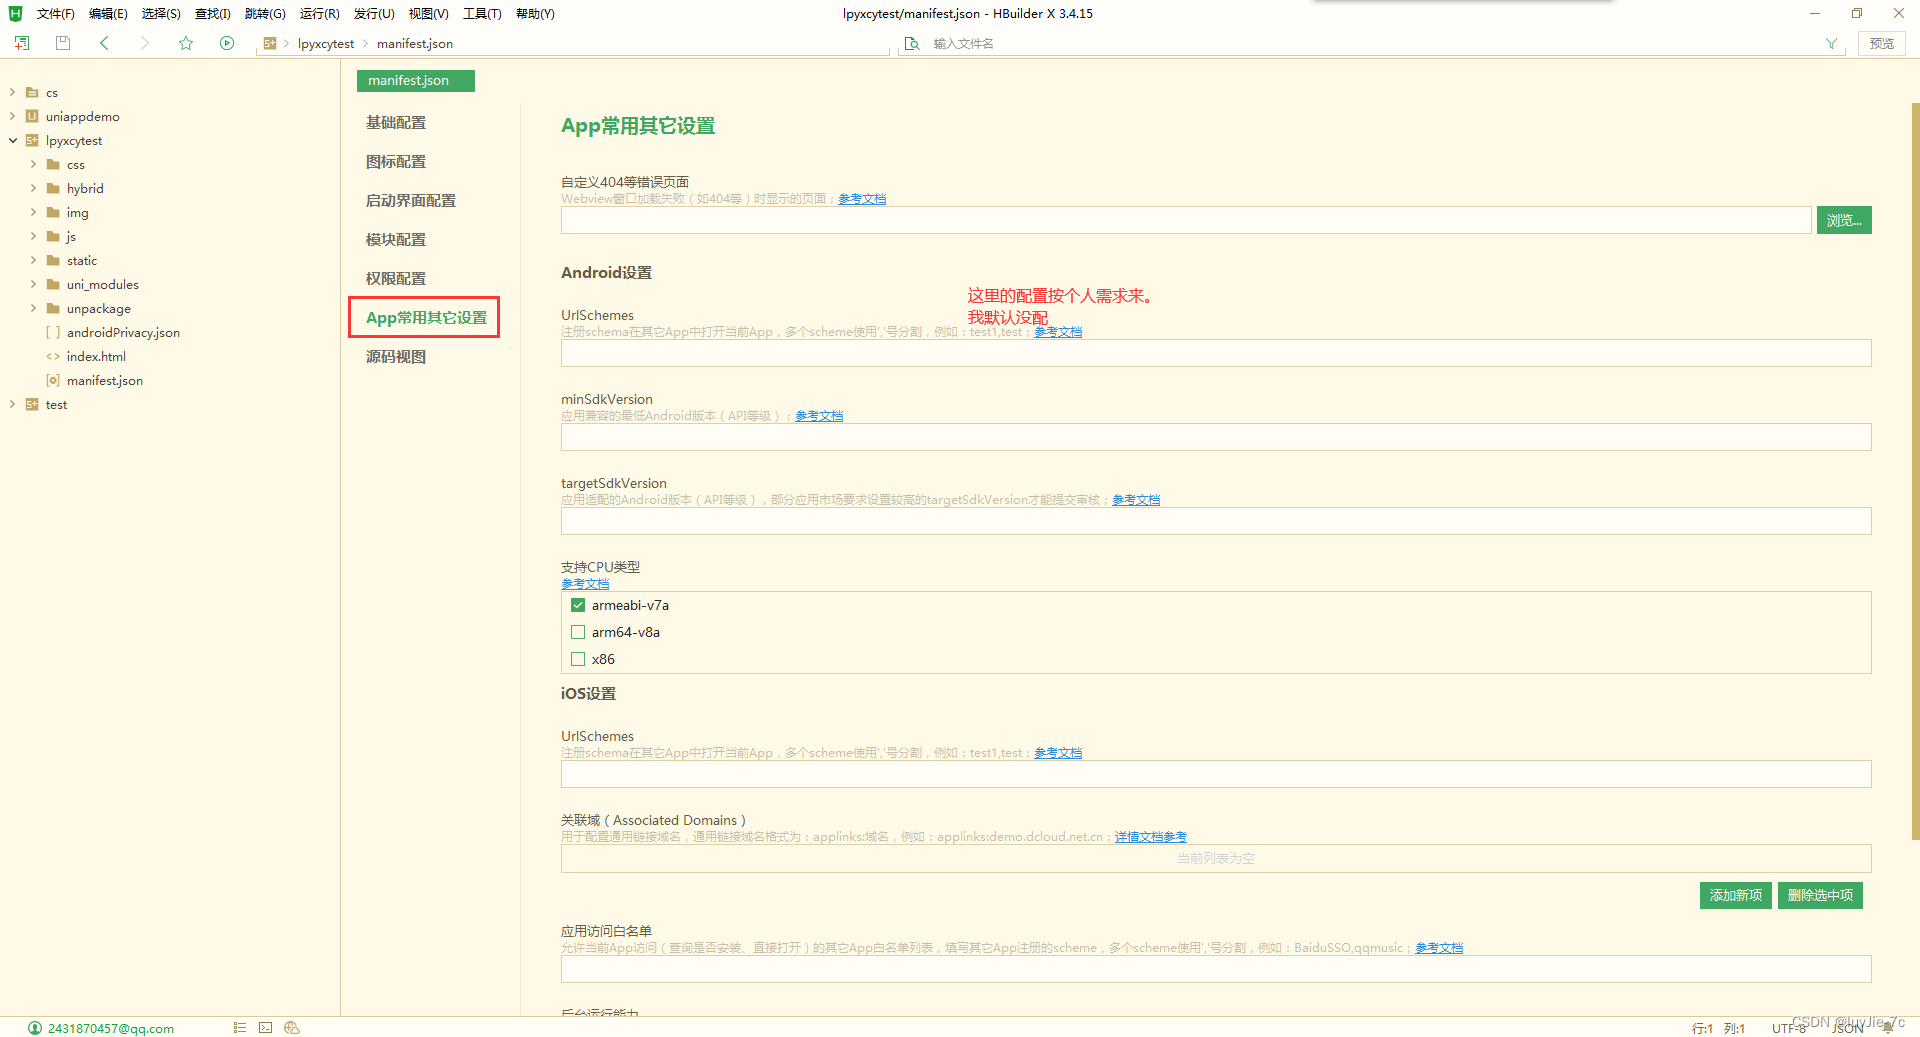The image size is (1920, 1037).
Task: Click inside the targetSdkVersion input field
Action: (1100, 520)
